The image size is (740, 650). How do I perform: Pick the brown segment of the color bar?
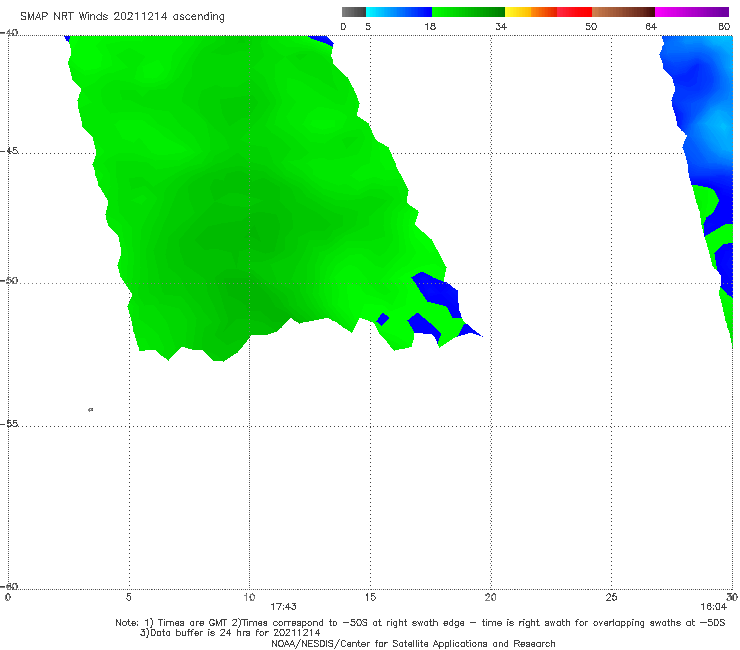(x=623, y=12)
